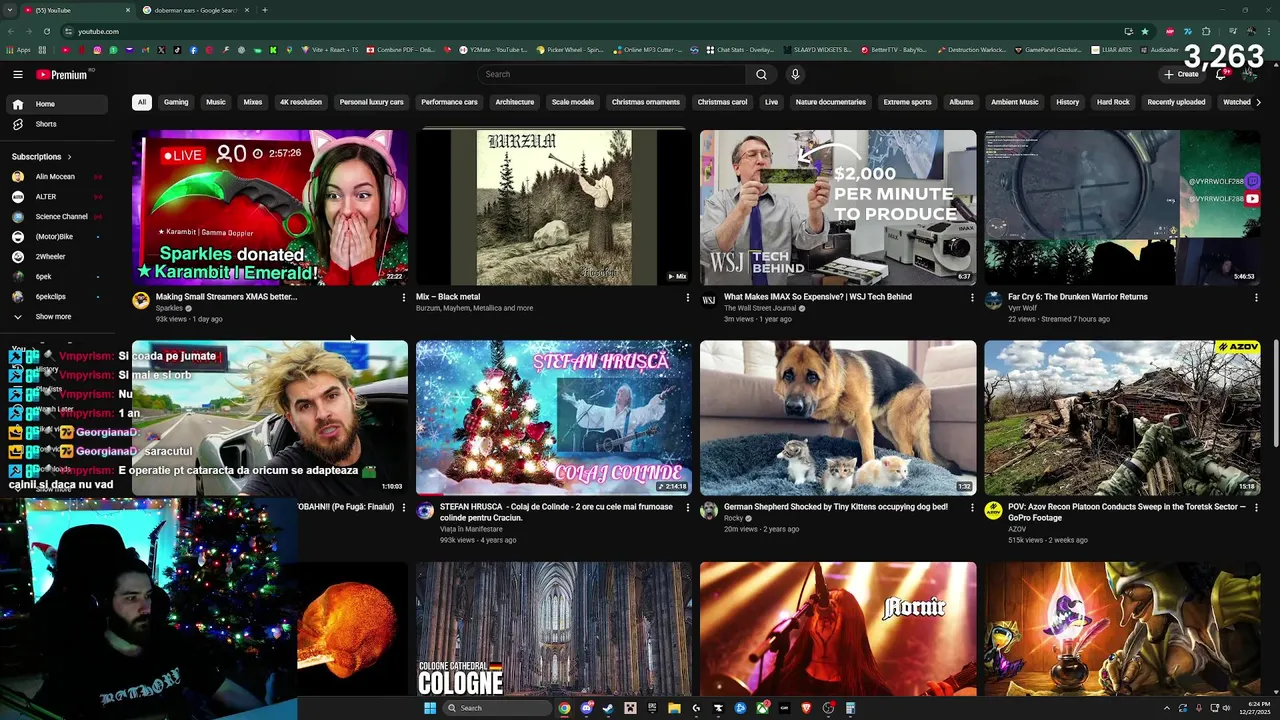This screenshot has width=1280, height=720.
Task: Click into the YouTube search field
Action: click(611, 74)
